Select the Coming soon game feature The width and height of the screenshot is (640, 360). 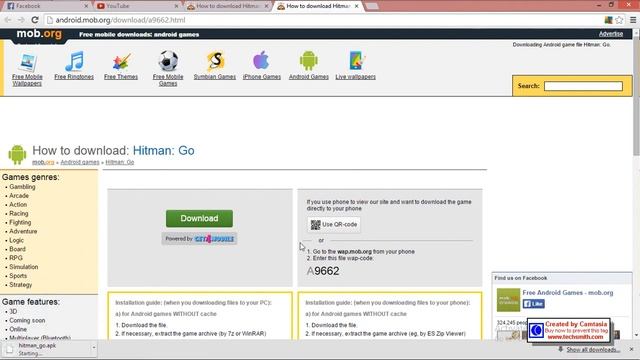[27, 320]
